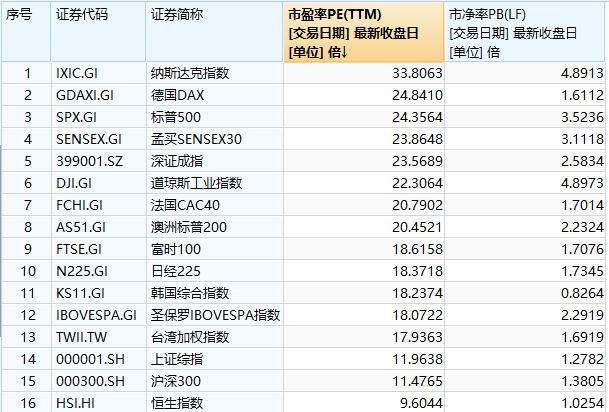Image resolution: width=609 pixels, height=412 pixels.
Task: Select PB value 1.6112
Action: [524, 95]
